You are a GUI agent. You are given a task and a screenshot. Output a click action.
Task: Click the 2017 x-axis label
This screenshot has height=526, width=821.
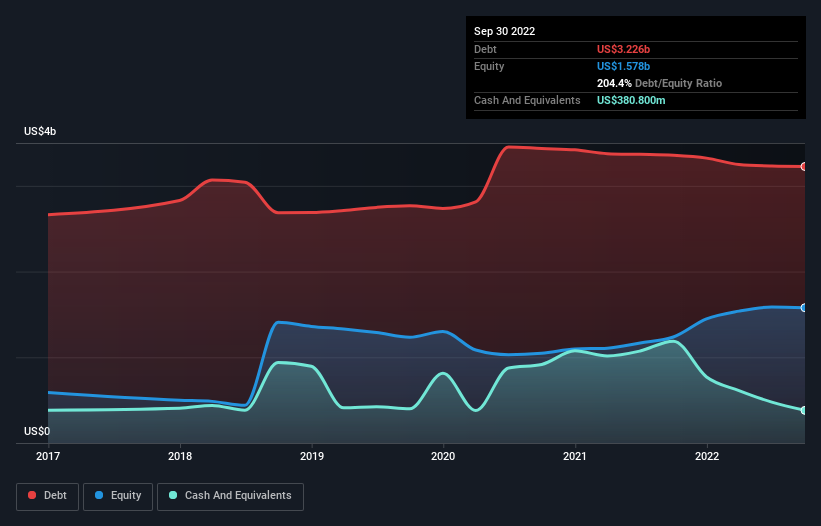click(48, 456)
